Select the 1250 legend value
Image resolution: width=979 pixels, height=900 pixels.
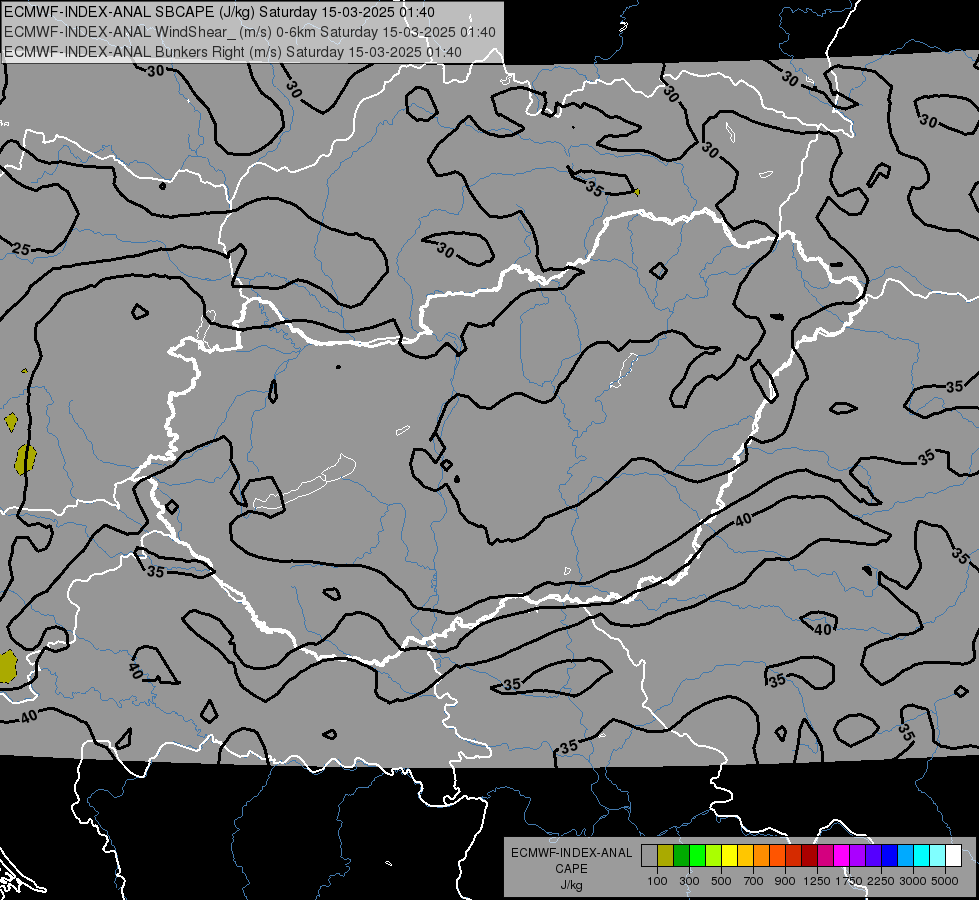(x=817, y=881)
